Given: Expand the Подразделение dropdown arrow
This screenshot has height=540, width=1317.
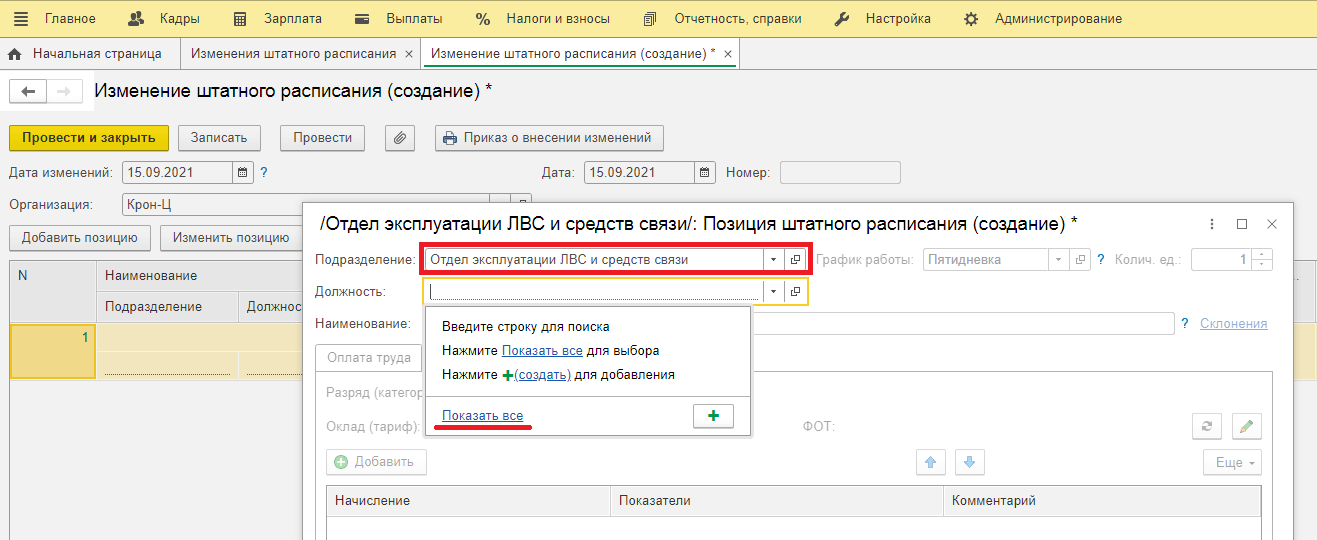Looking at the screenshot, I should point(773,259).
